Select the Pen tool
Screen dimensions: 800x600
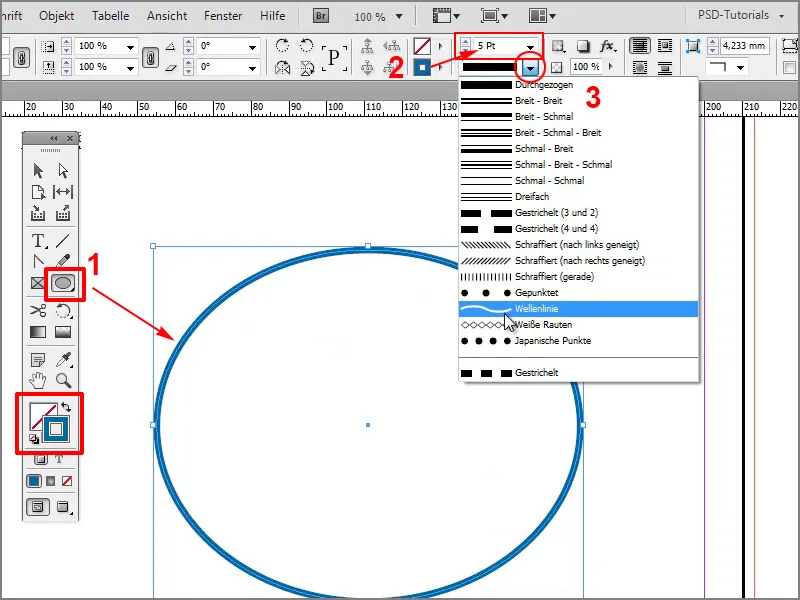click(x=38, y=261)
